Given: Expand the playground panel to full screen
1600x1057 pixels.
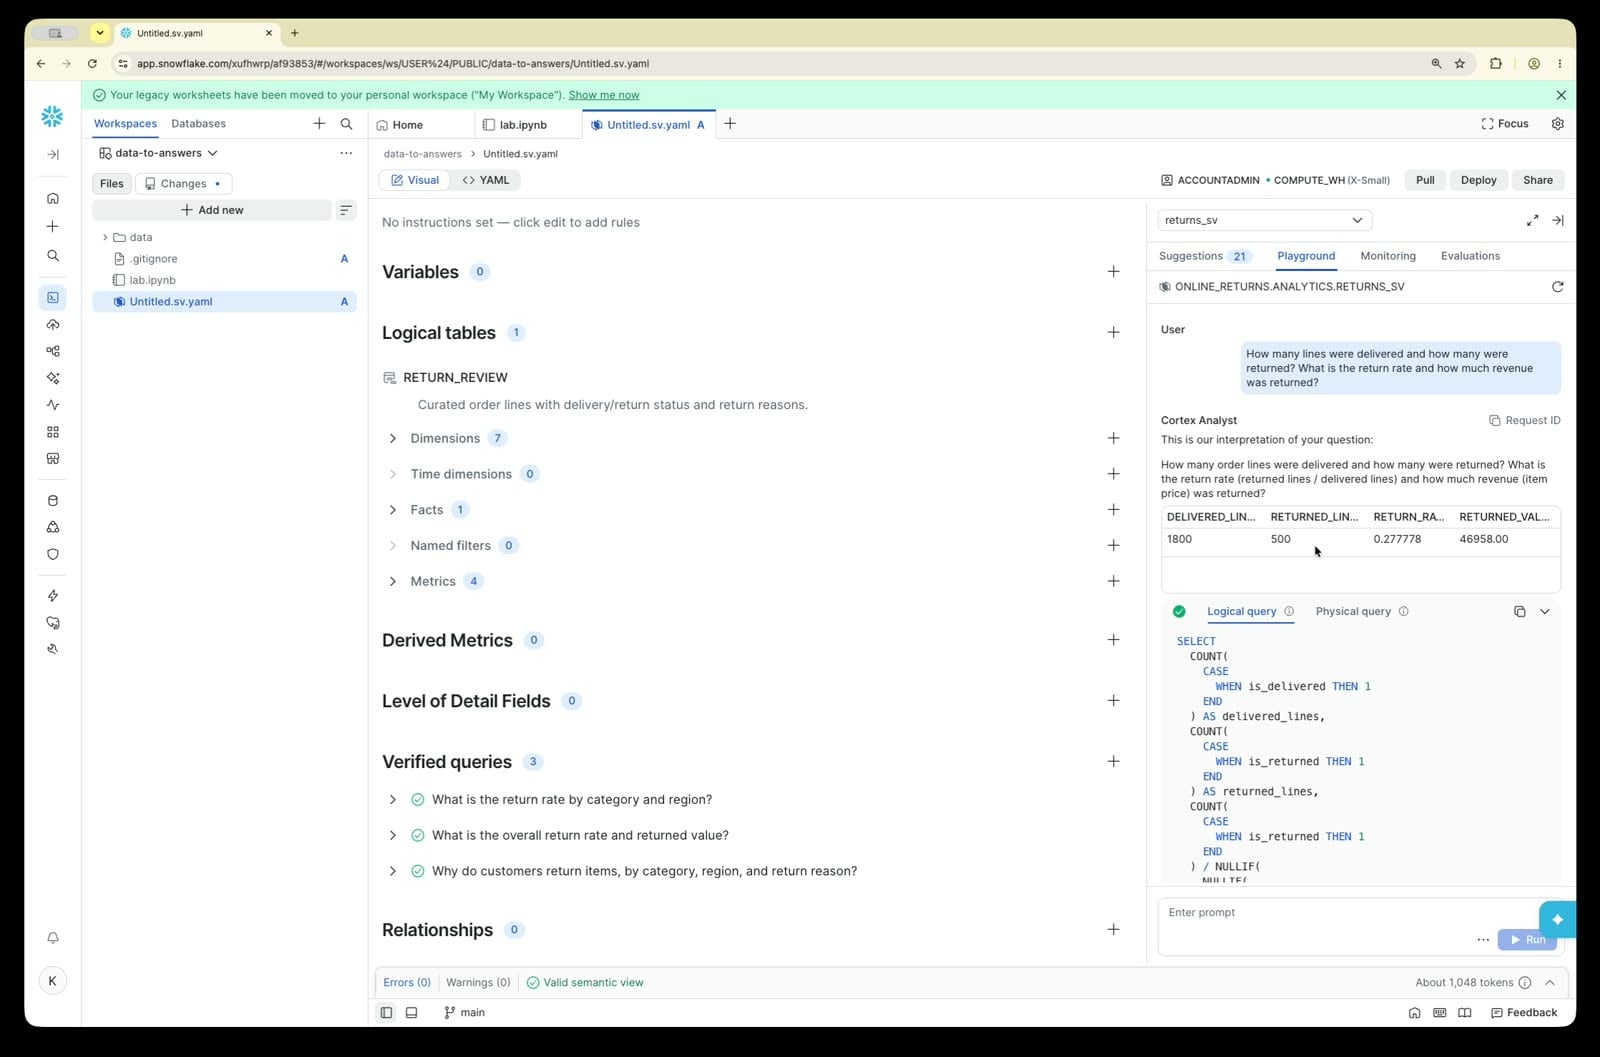Looking at the screenshot, I should coord(1532,220).
